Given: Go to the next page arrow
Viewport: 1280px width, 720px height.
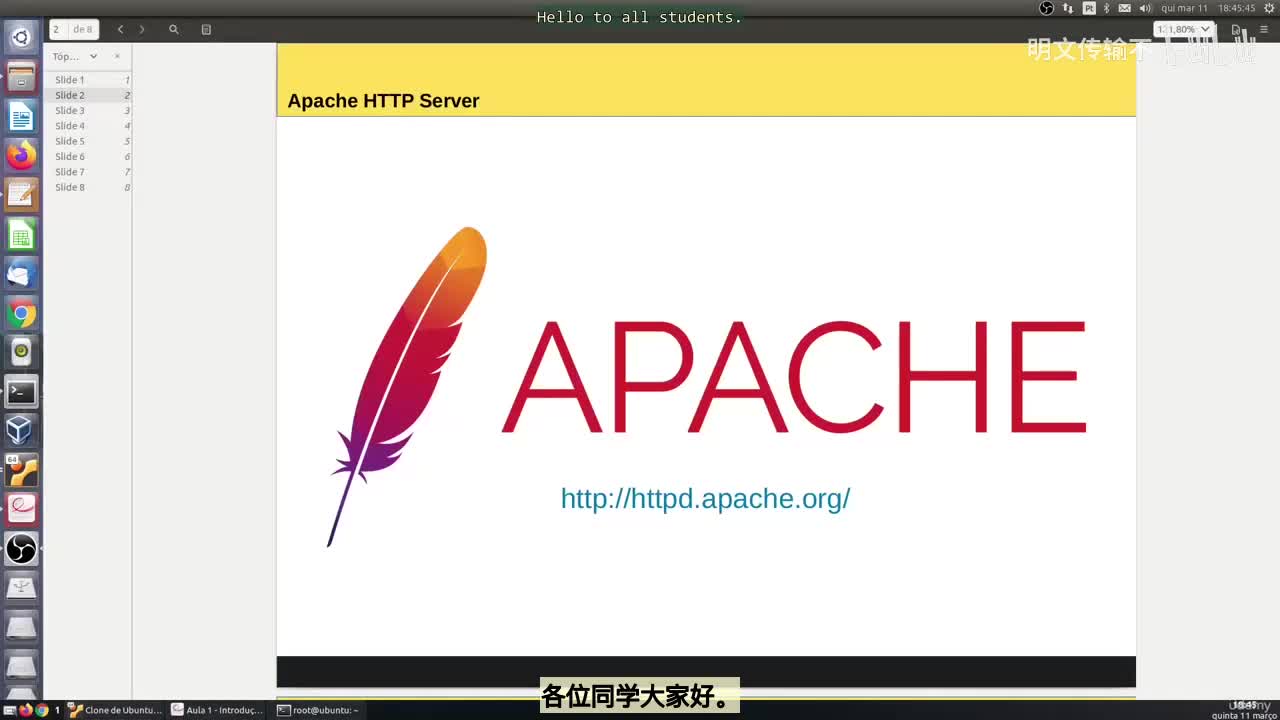Looking at the screenshot, I should (x=141, y=30).
